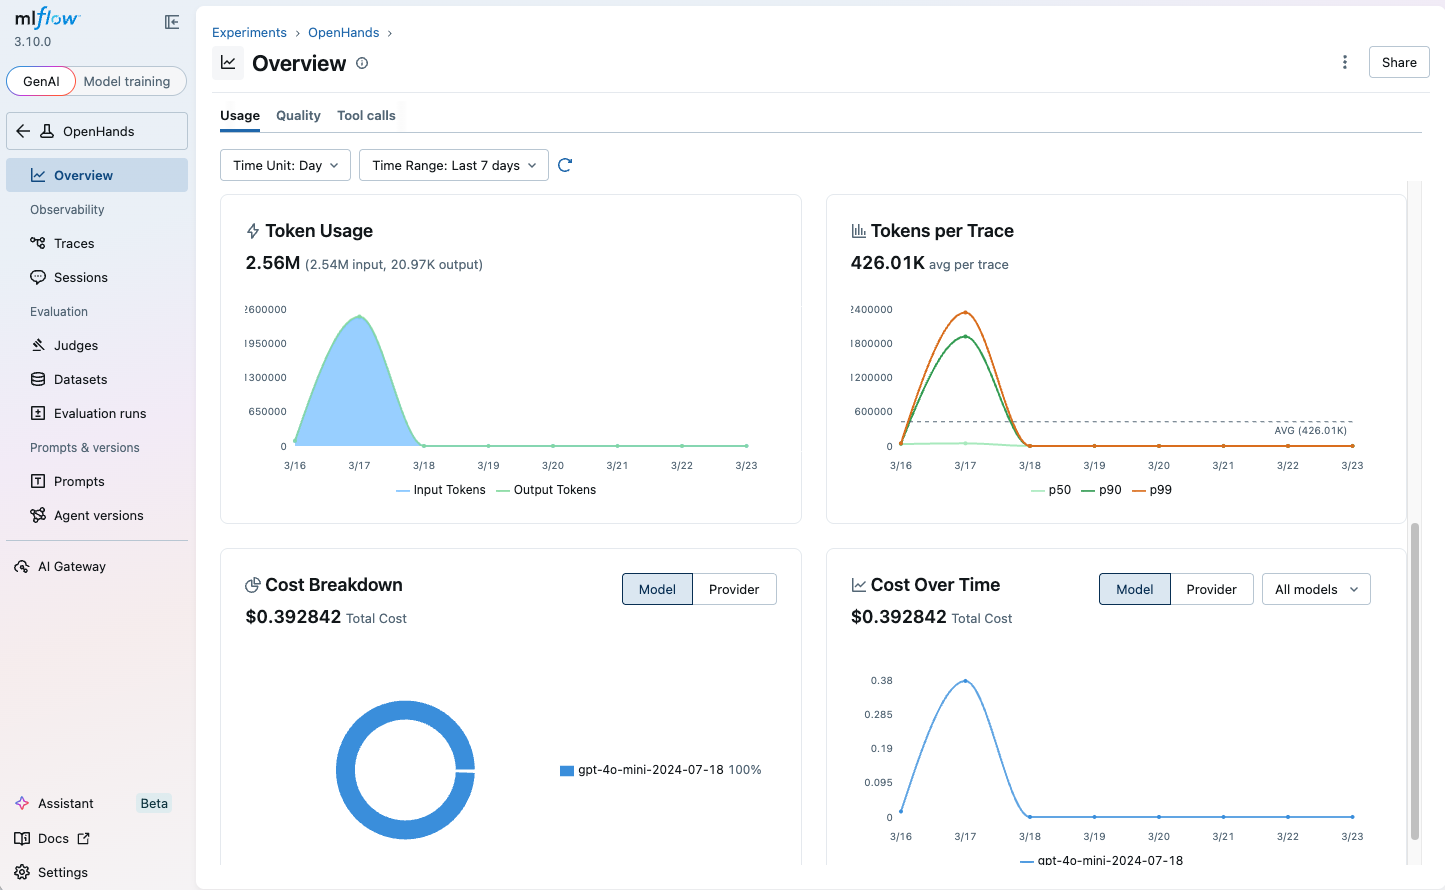The width and height of the screenshot is (1445, 890).
Task: Click the refresh icon beside Time Range
Action: pyautogui.click(x=565, y=165)
